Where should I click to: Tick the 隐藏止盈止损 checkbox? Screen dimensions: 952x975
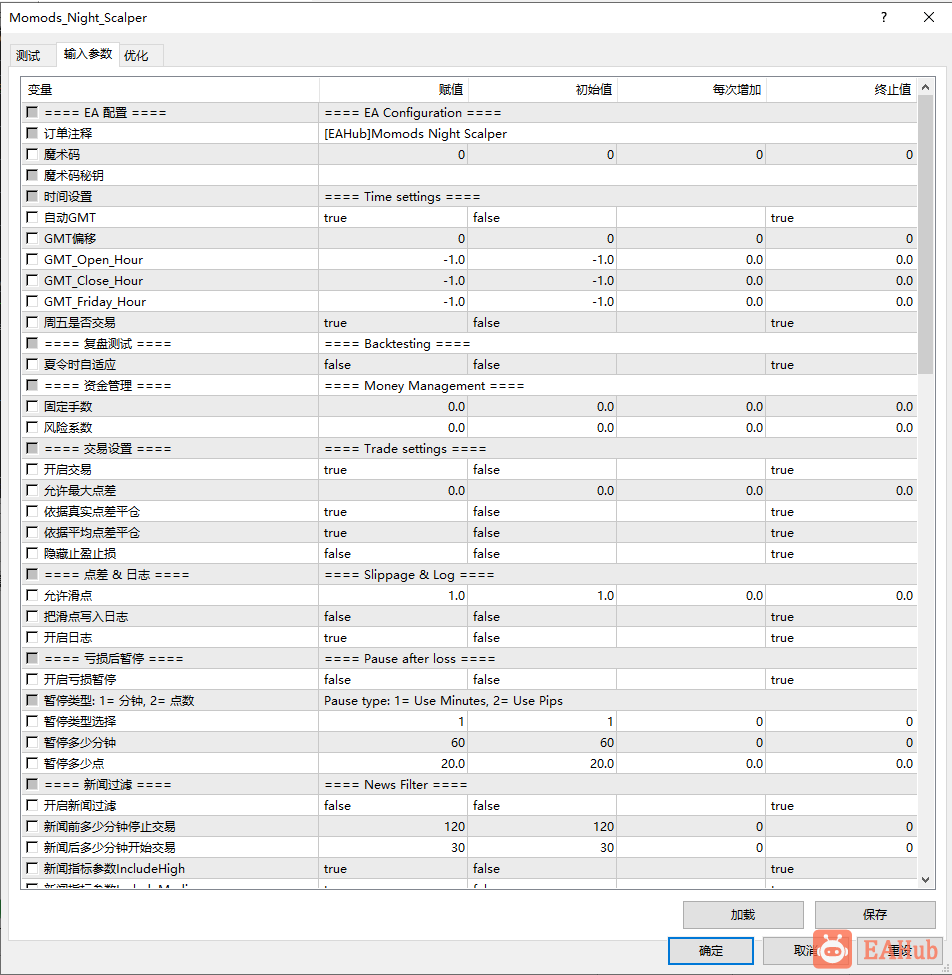tap(32, 553)
